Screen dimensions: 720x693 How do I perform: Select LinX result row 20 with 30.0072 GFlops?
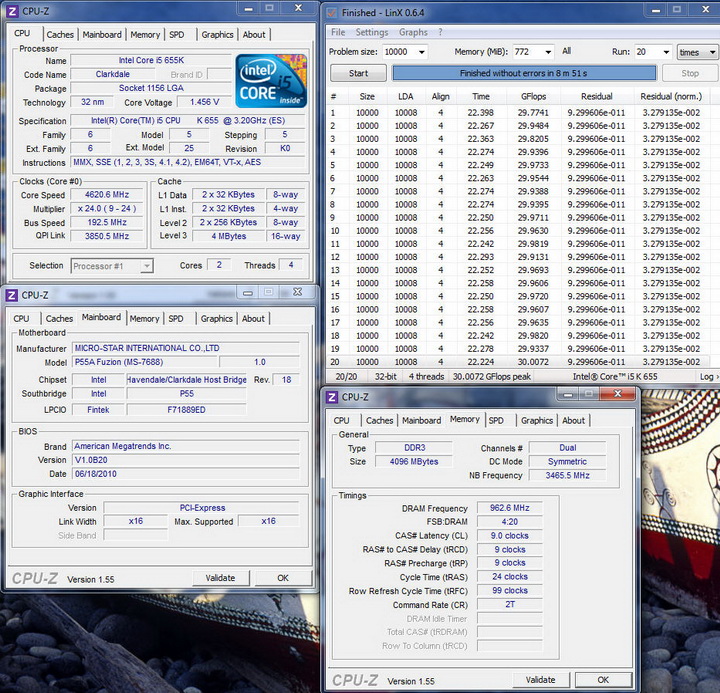(x=518, y=362)
